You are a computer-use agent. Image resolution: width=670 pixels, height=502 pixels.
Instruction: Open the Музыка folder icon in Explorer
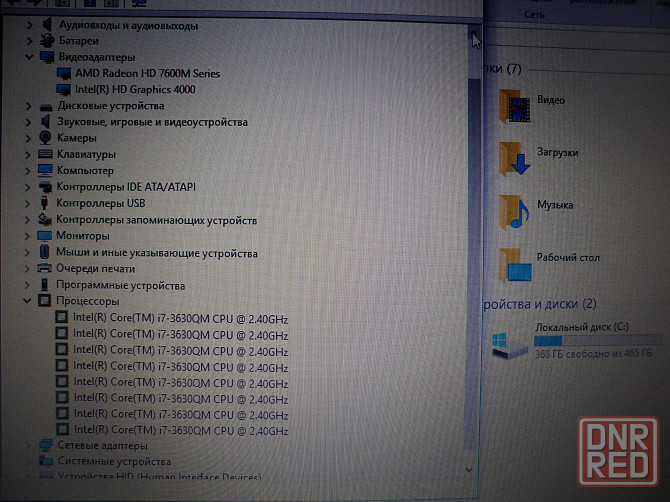(514, 212)
